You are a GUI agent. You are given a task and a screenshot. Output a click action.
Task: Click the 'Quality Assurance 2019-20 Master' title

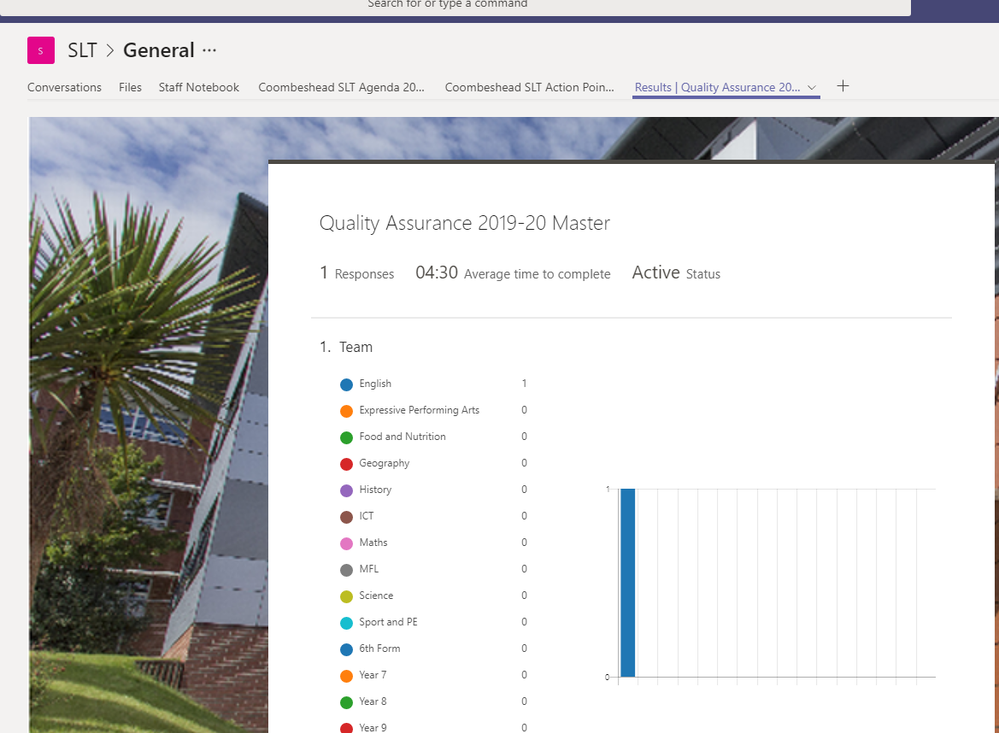[x=464, y=223]
